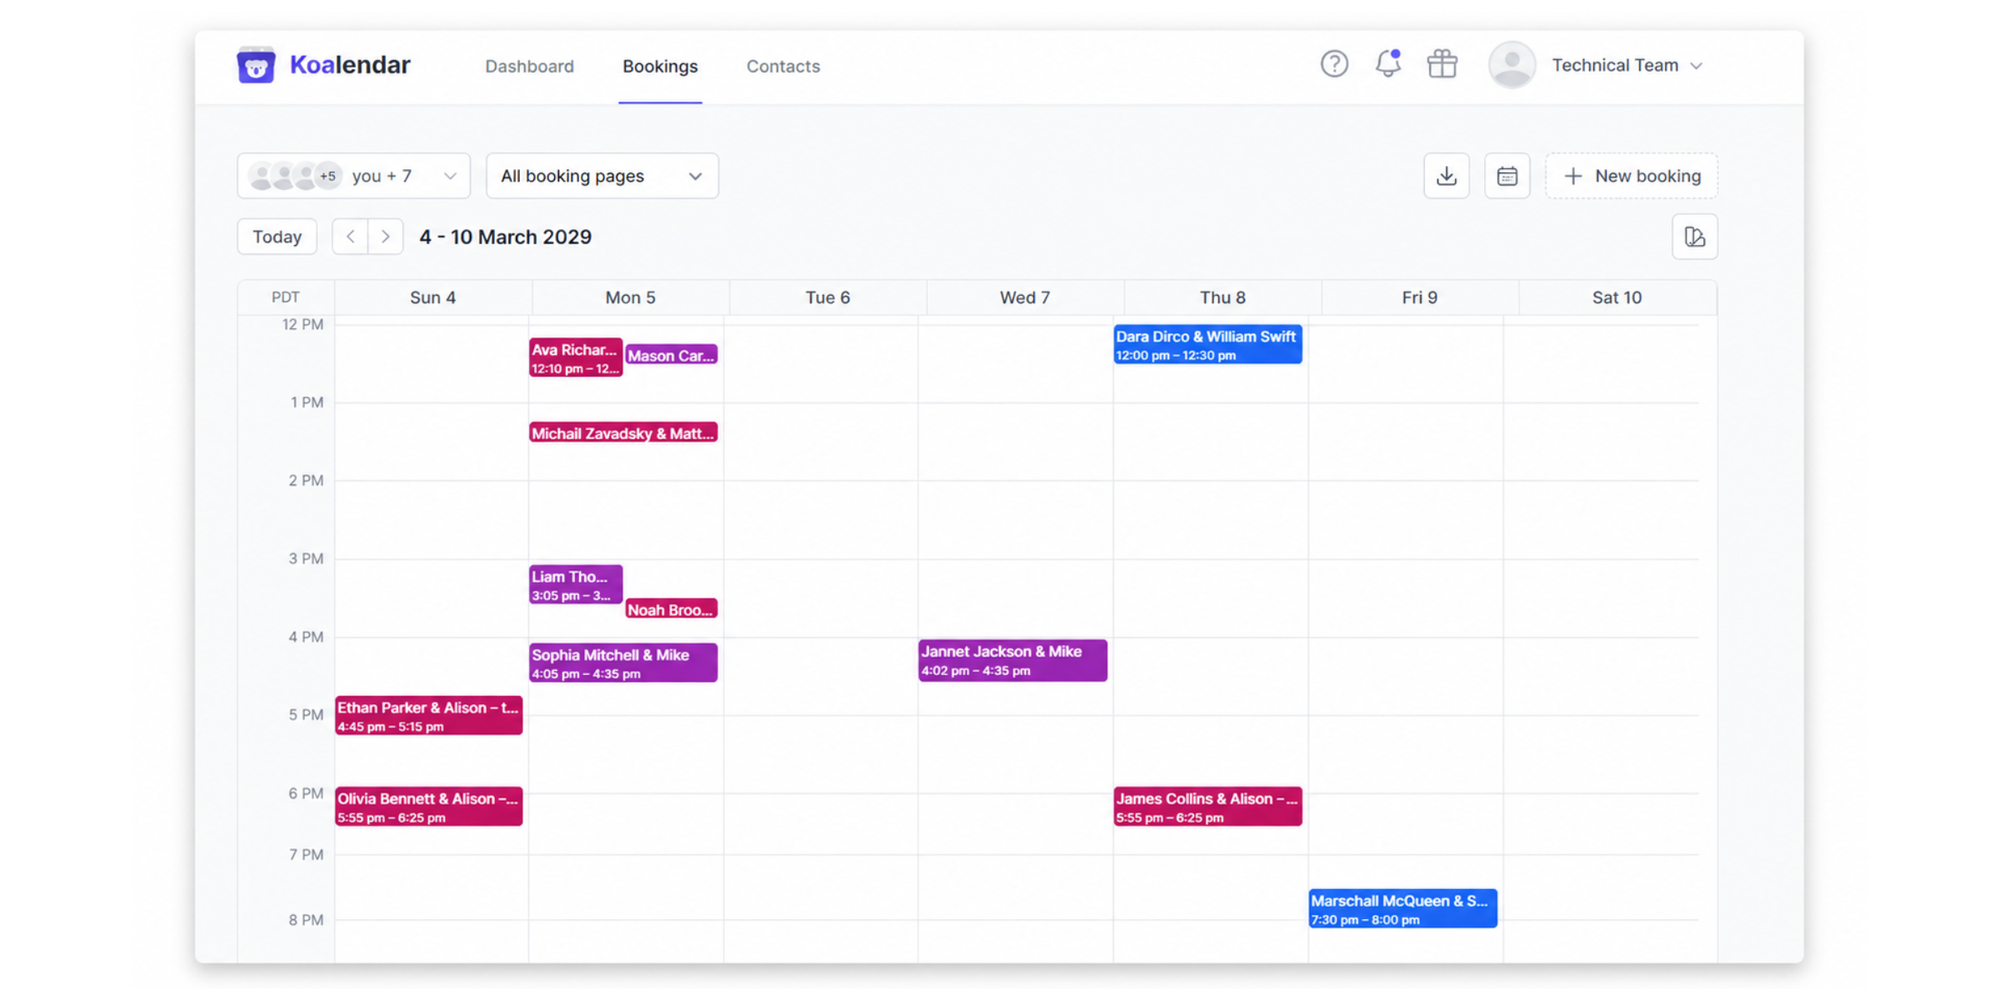Open Marschall McQueen 7:30 pm booking
Viewport: 2000px width, 1000px height.
point(1403,909)
